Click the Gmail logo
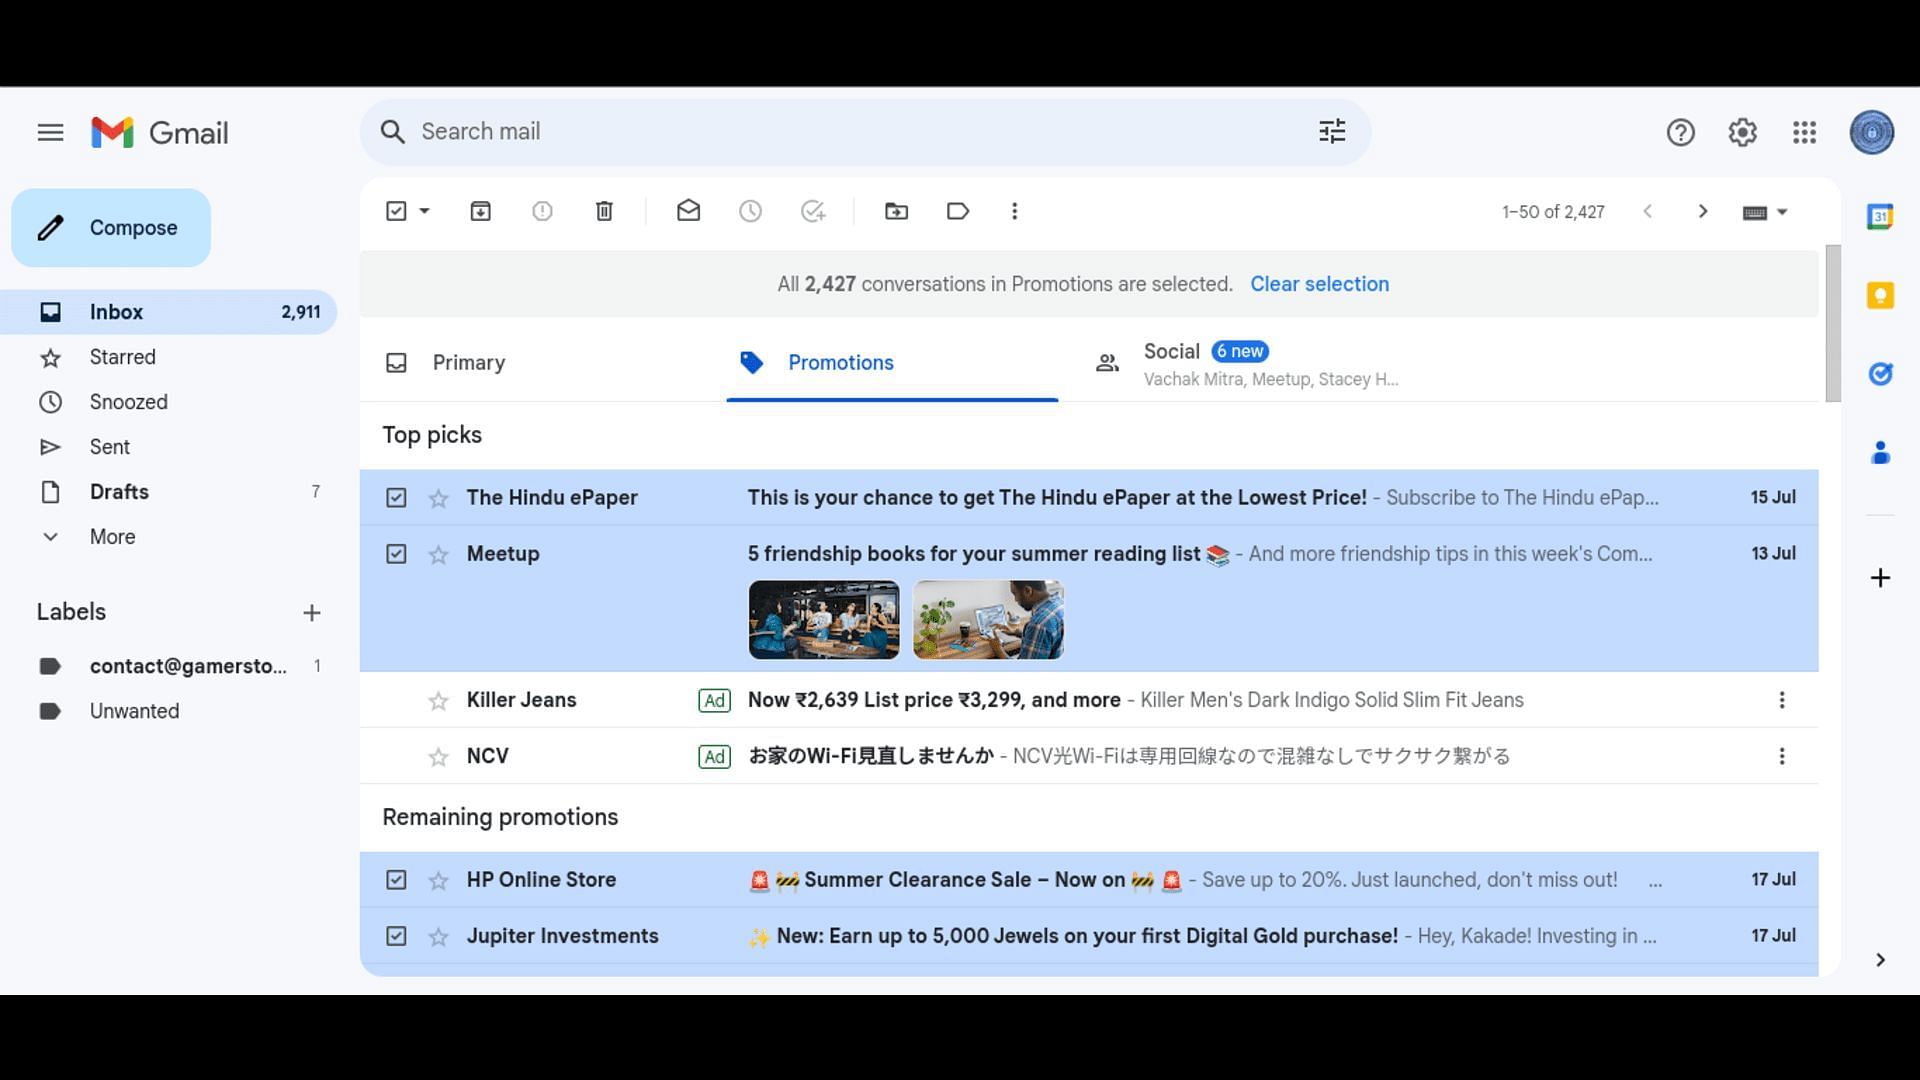The height and width of the screenshot is (1080, 1920). point(160,132)
